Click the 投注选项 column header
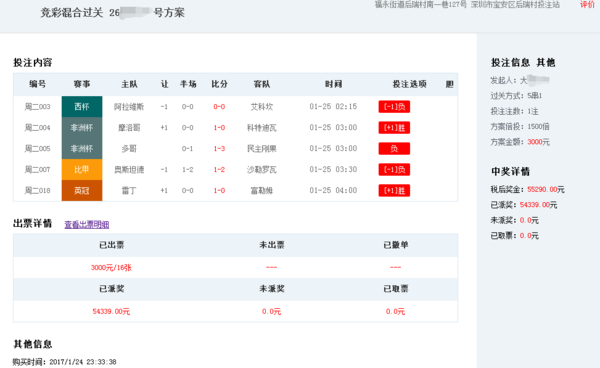Screen dimensions: 600x368 click(409, 84)
